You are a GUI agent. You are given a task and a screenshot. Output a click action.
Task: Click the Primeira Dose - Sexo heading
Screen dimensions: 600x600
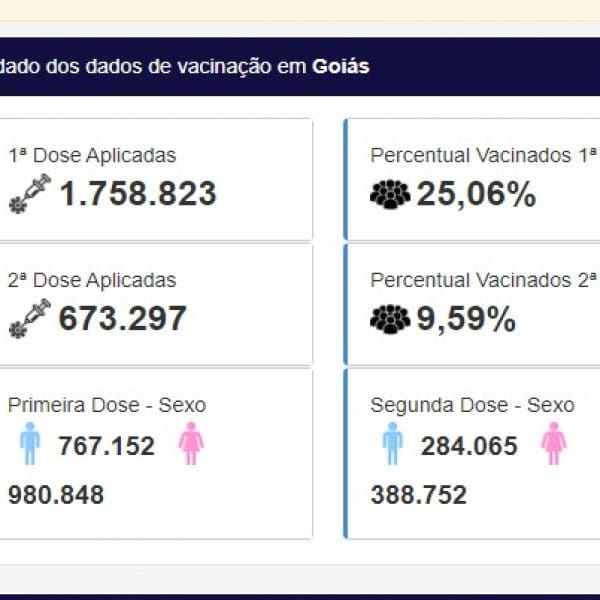tap(107, 405)
